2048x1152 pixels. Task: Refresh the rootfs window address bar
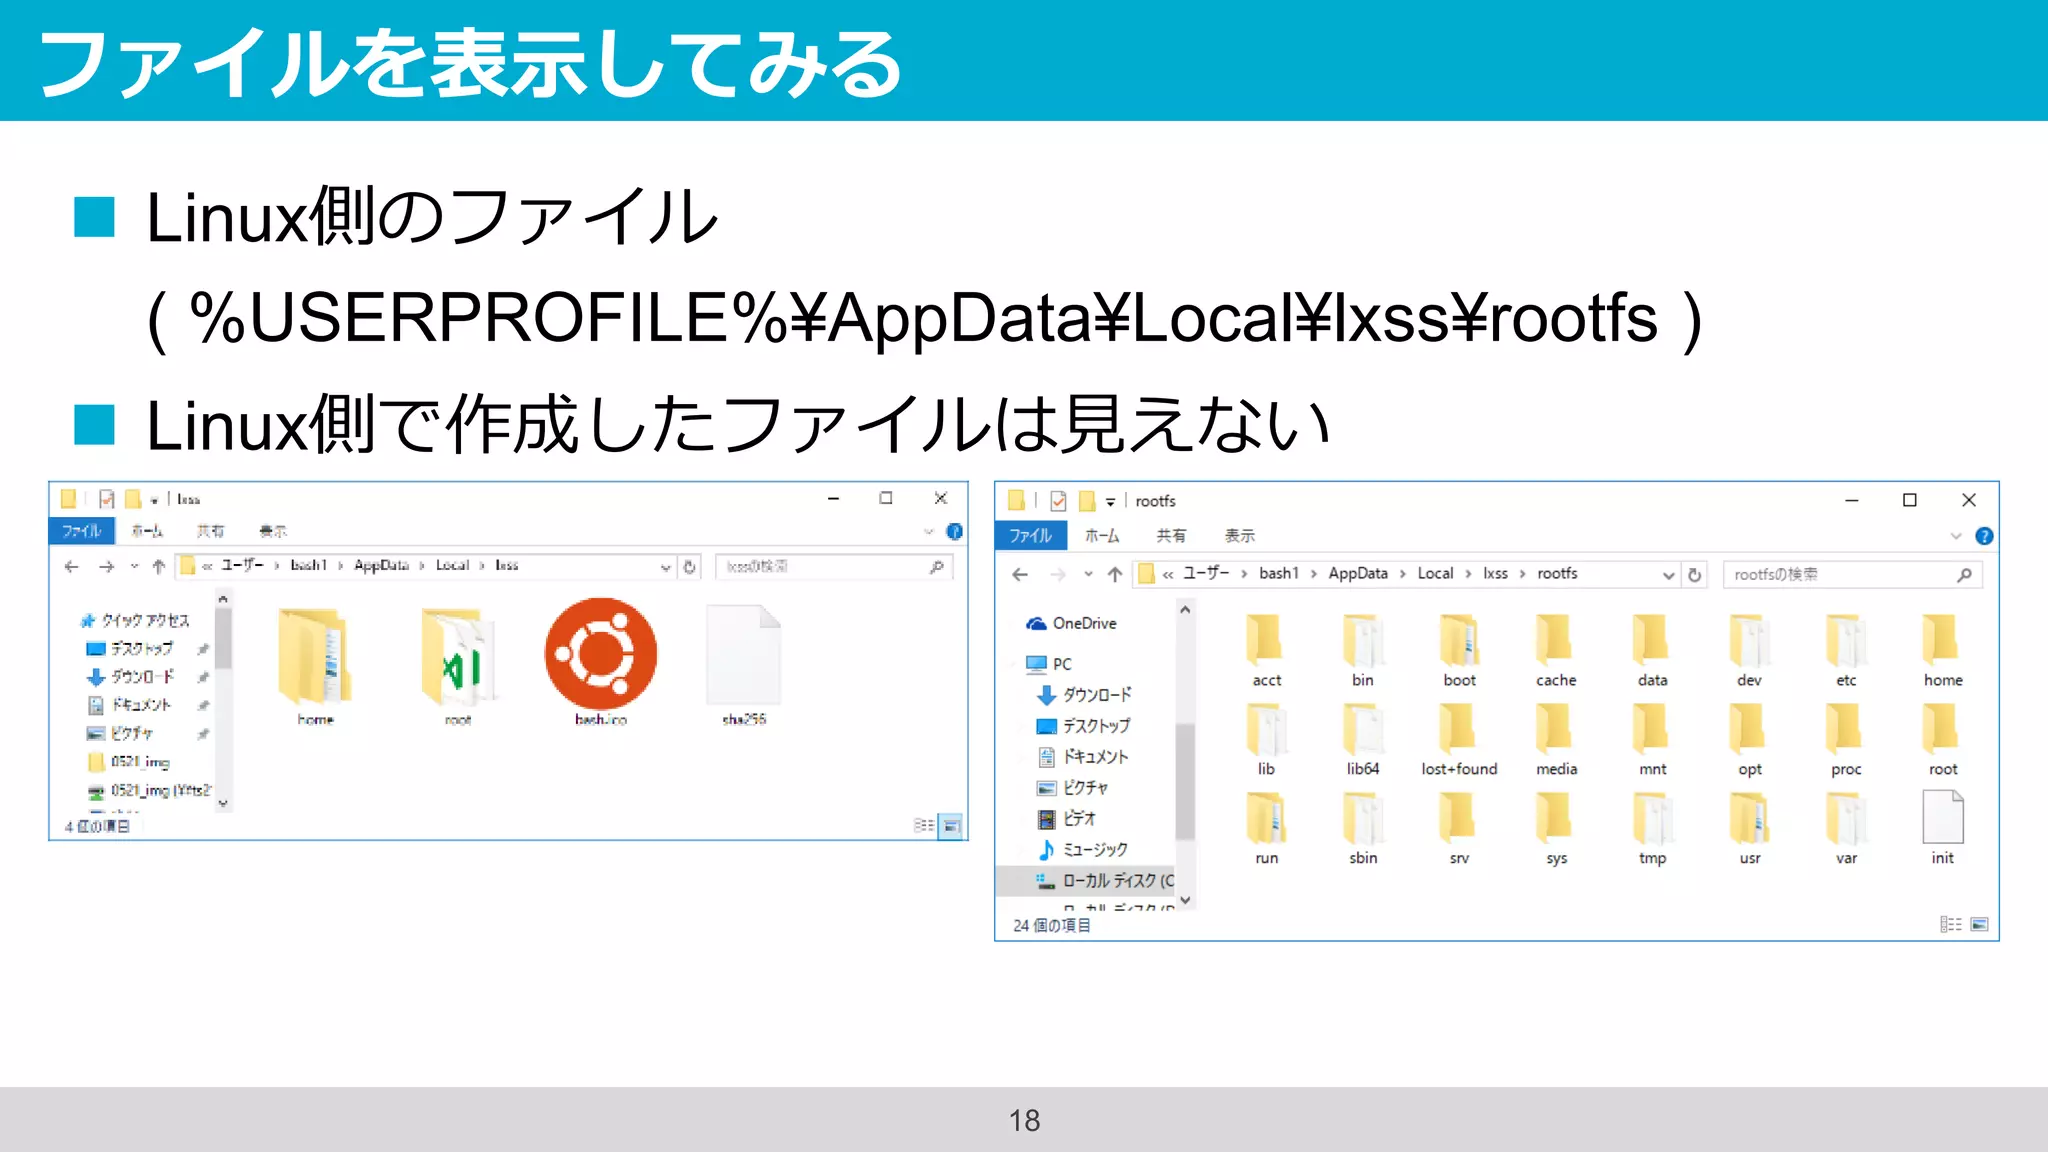point(1694,574)
